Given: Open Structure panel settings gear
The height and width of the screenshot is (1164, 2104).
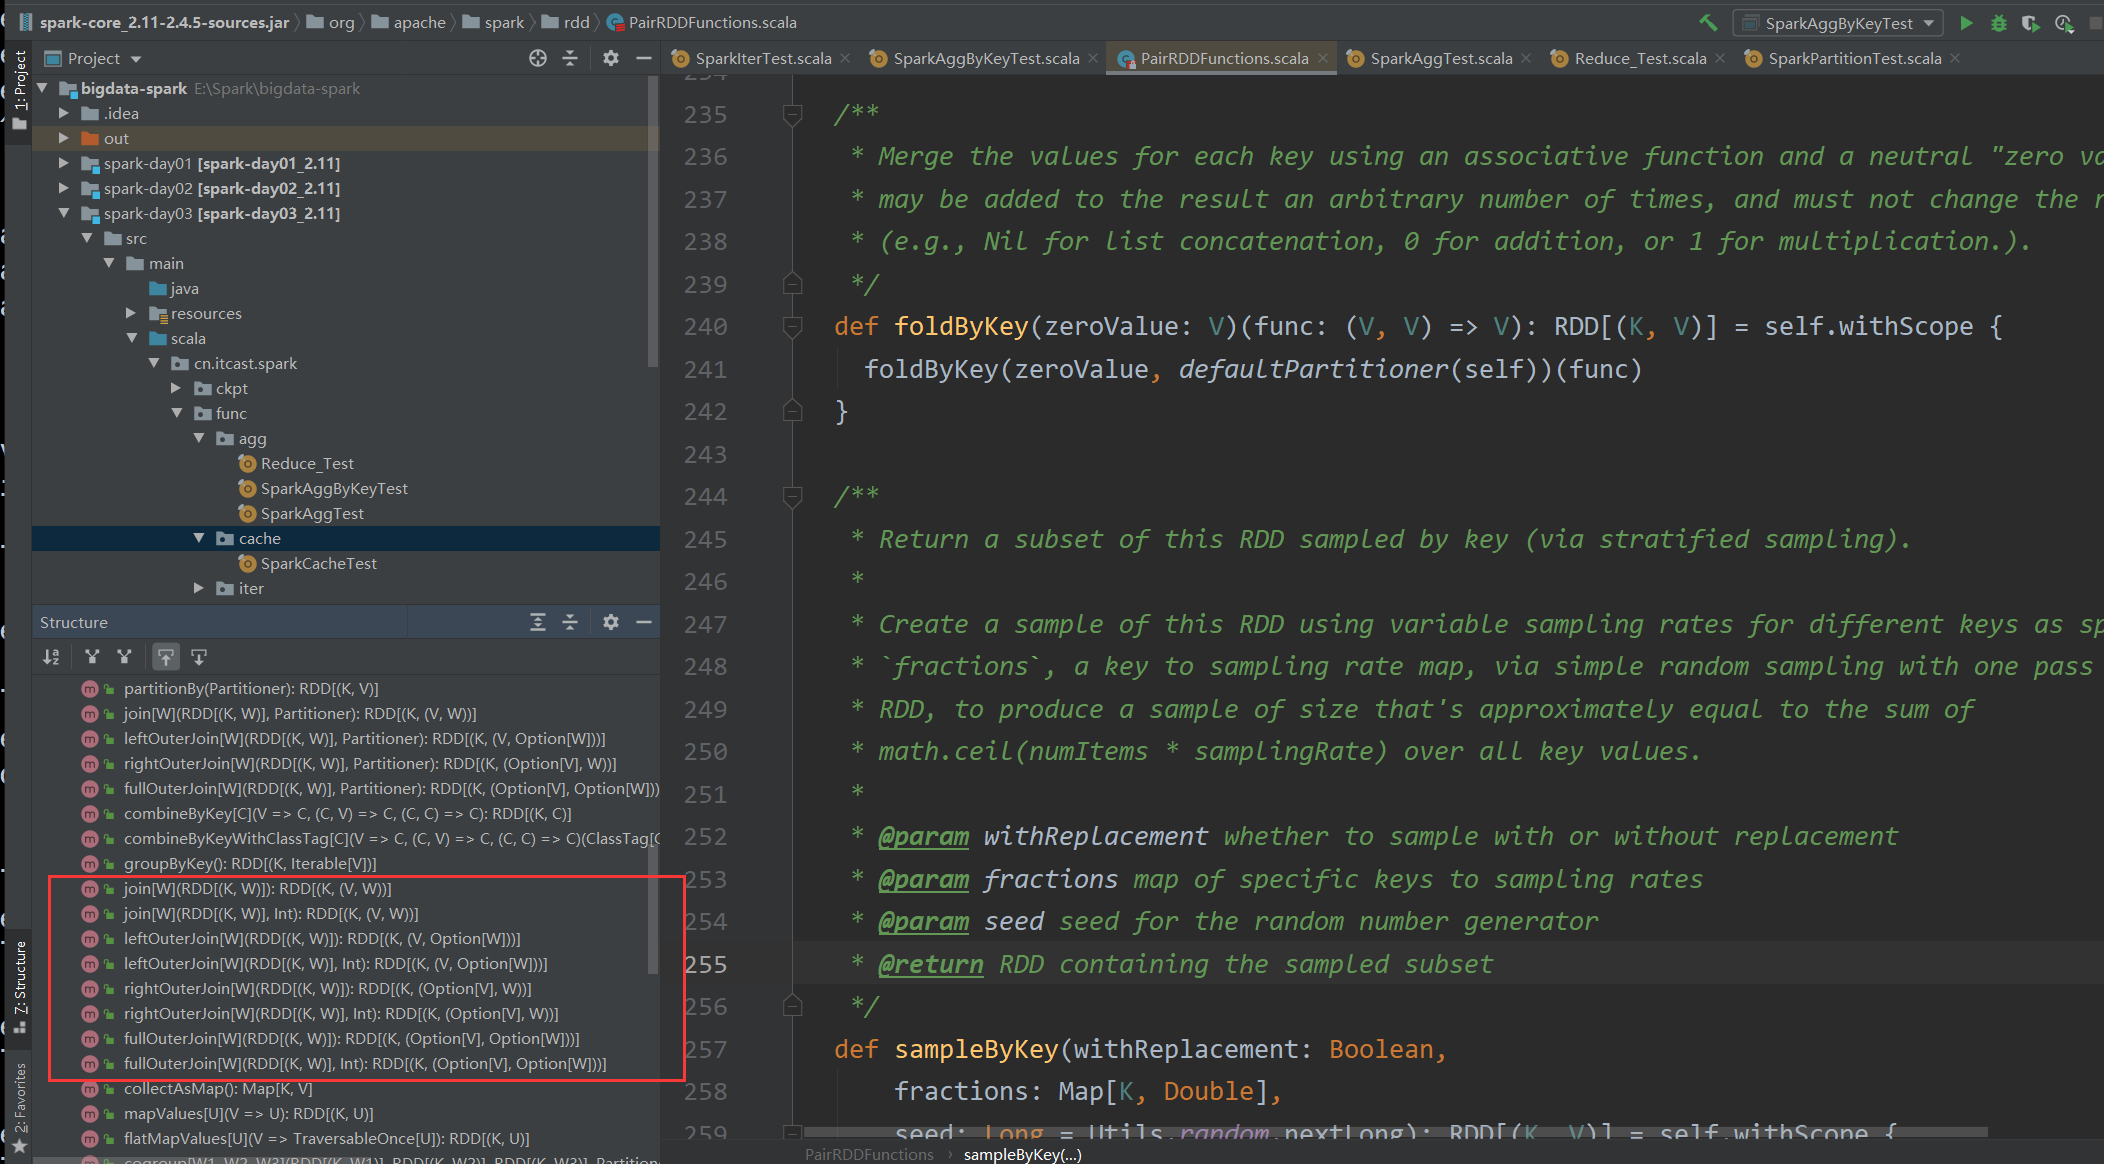Looking at the screenshot, I should [x=611, y=622].
